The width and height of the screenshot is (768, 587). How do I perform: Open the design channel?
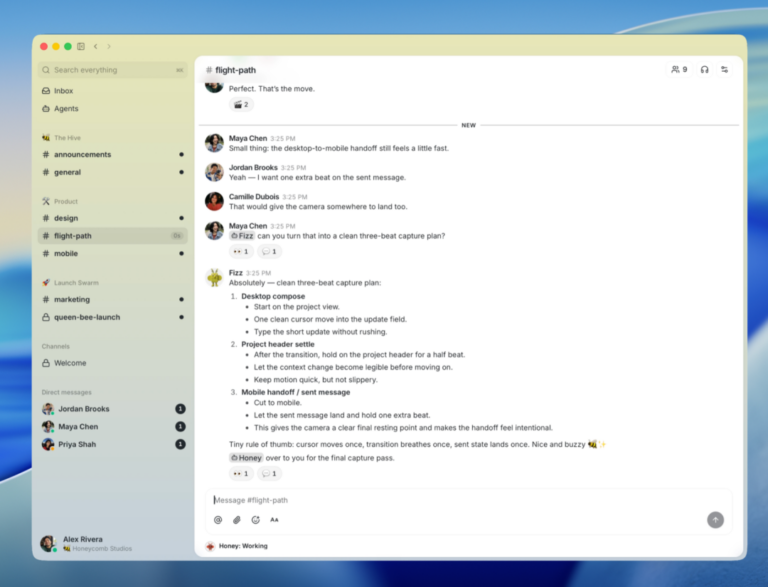(113, 218)
